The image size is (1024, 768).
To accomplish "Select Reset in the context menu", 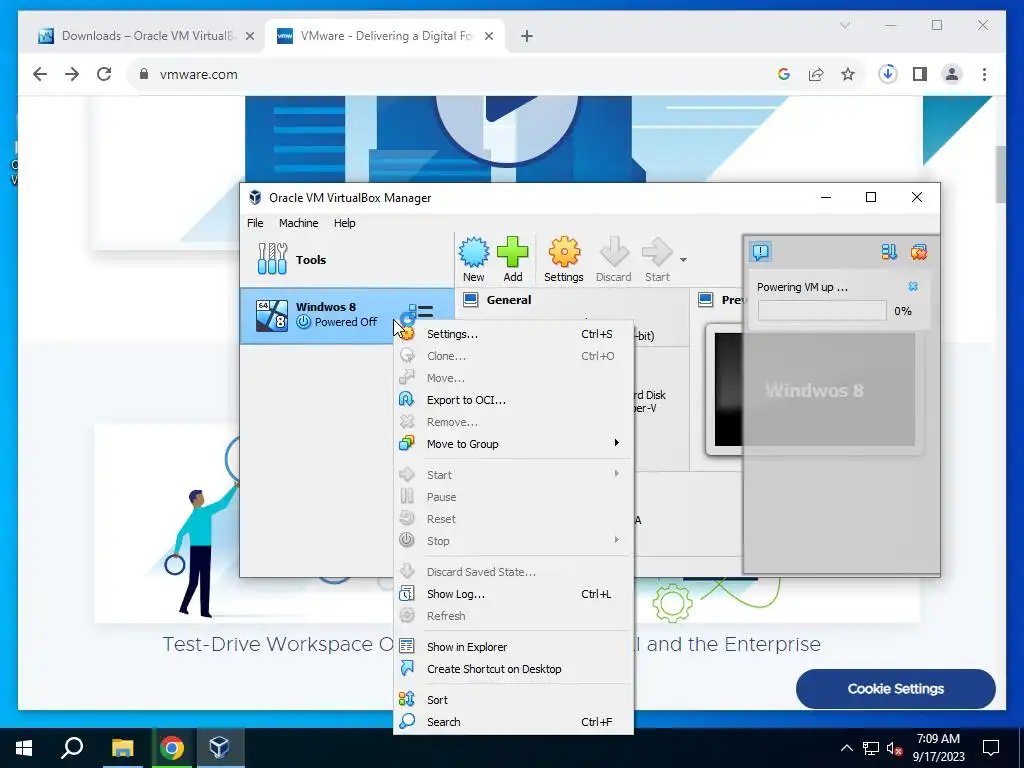I will pos(513,519).
